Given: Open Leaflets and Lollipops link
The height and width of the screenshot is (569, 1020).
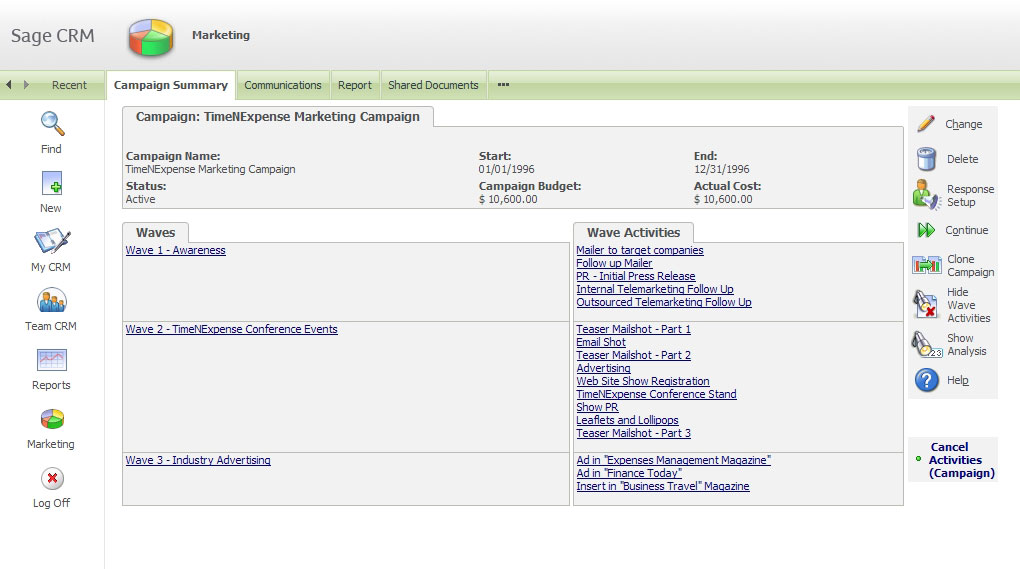Looking at the screenshot, I should pyautogui.click(x=627, y=420).
